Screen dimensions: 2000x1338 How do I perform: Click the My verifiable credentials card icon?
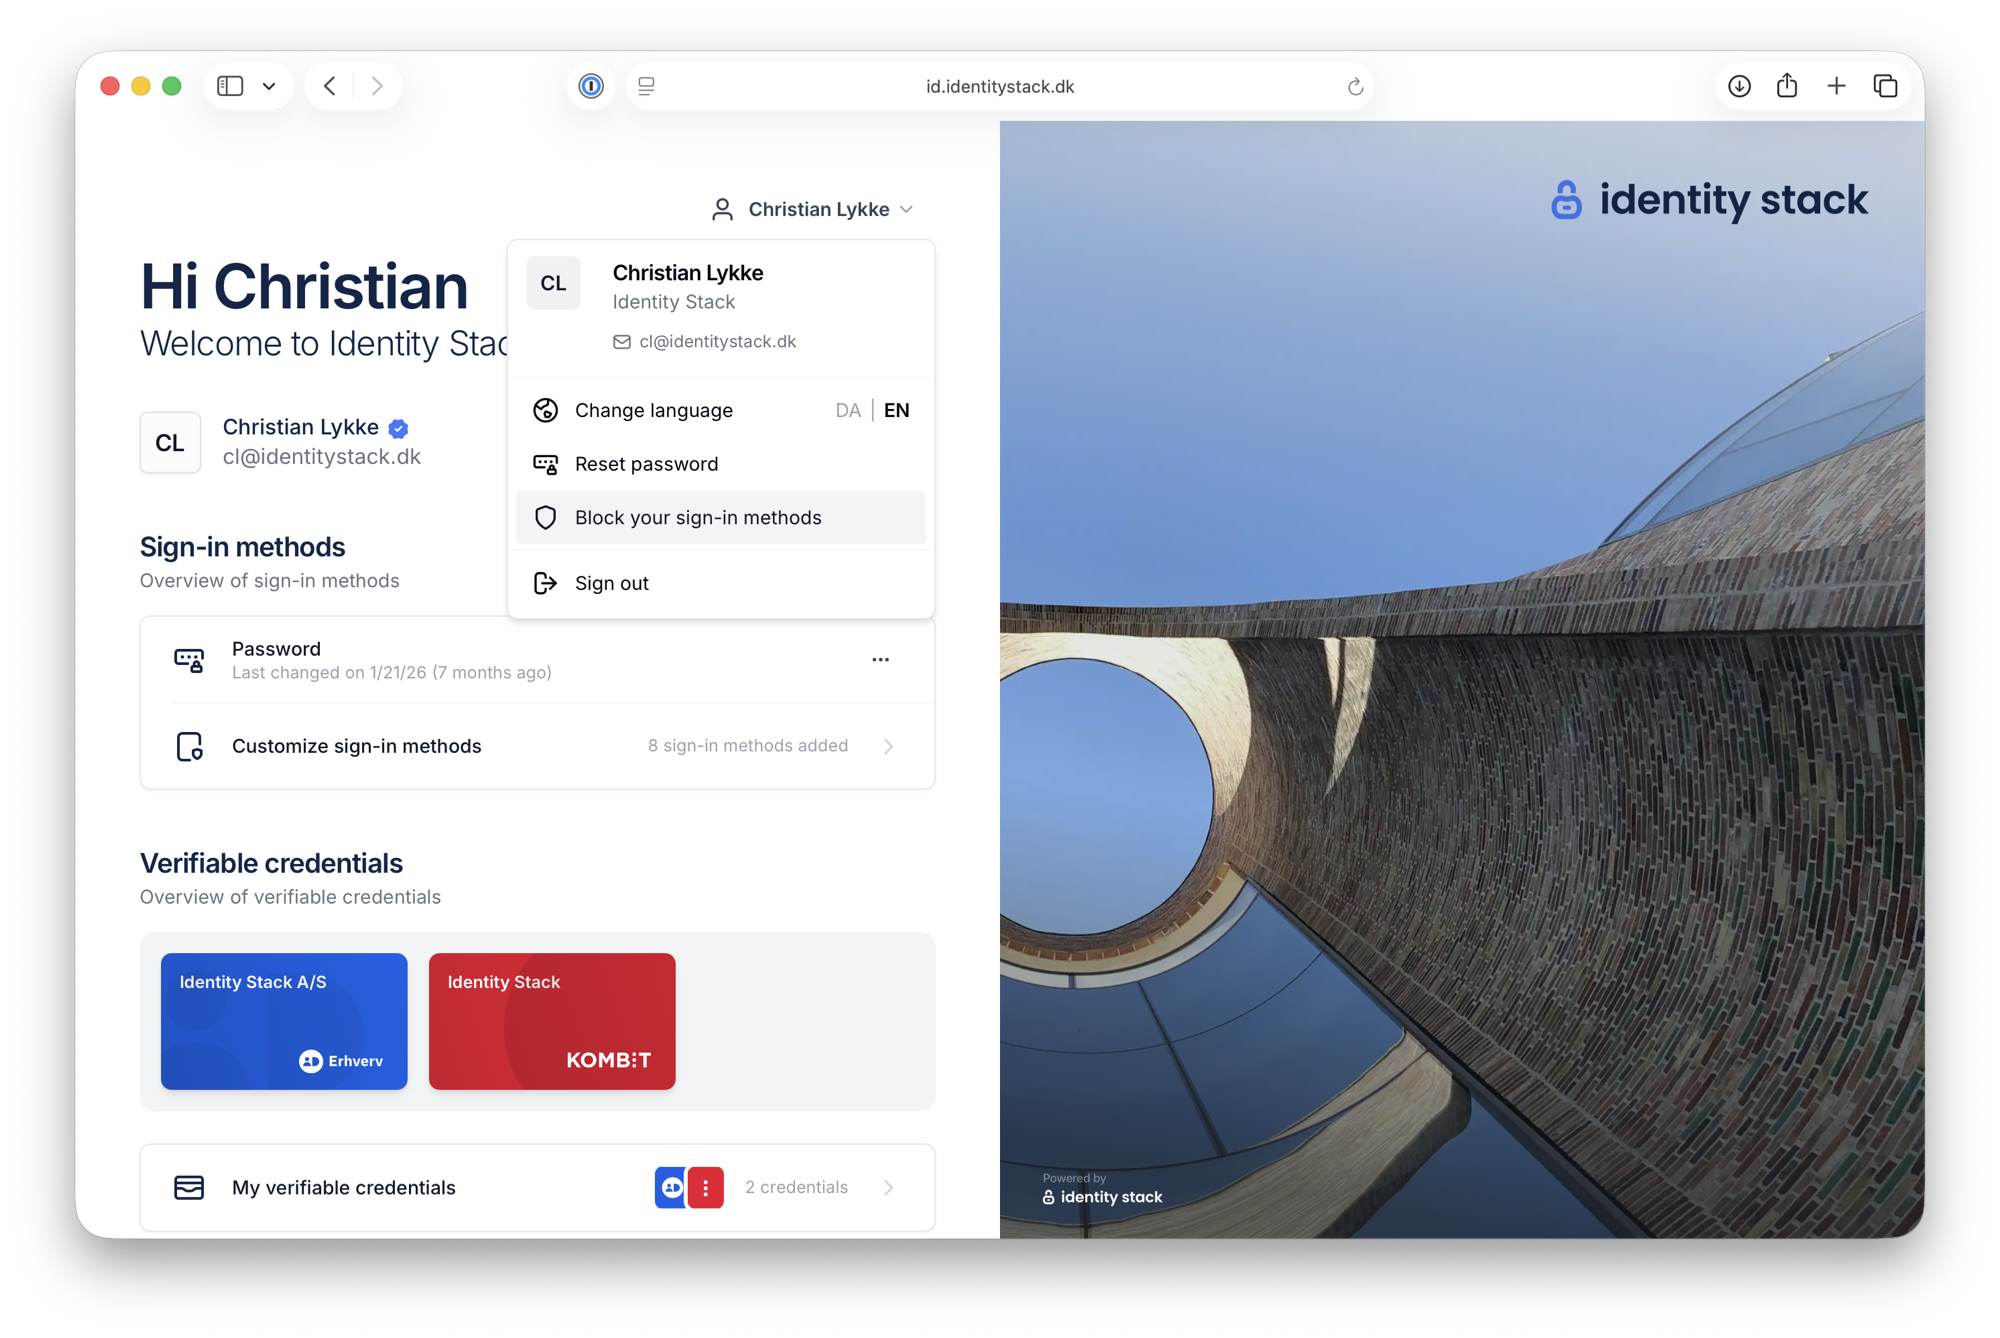[x=189, y=1187]
